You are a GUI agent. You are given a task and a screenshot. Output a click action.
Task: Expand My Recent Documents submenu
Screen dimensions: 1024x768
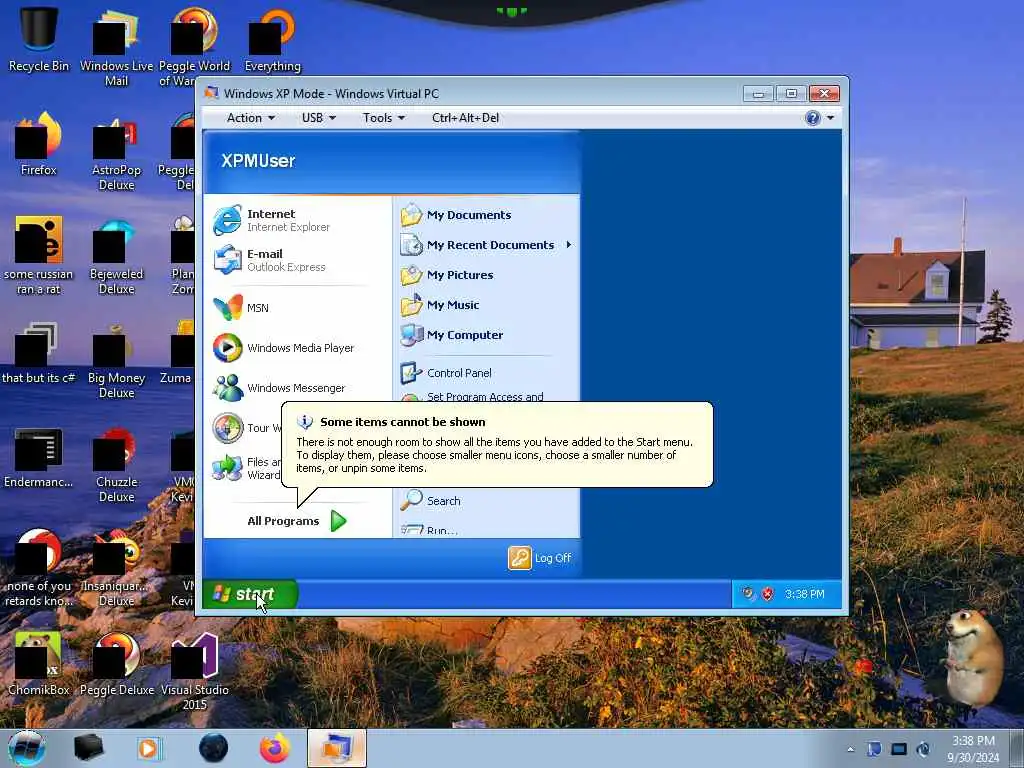pyautogui.click(x=485, y=245)
